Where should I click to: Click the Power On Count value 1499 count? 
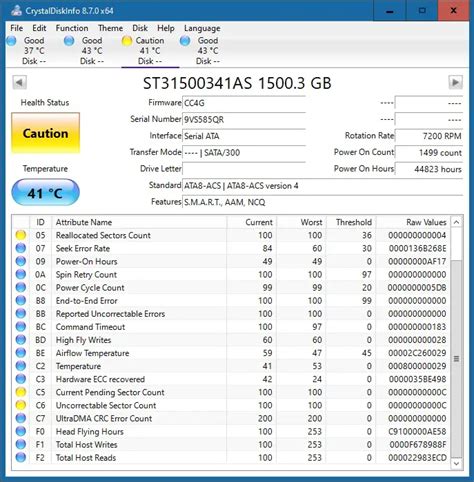tap(429, 153)
